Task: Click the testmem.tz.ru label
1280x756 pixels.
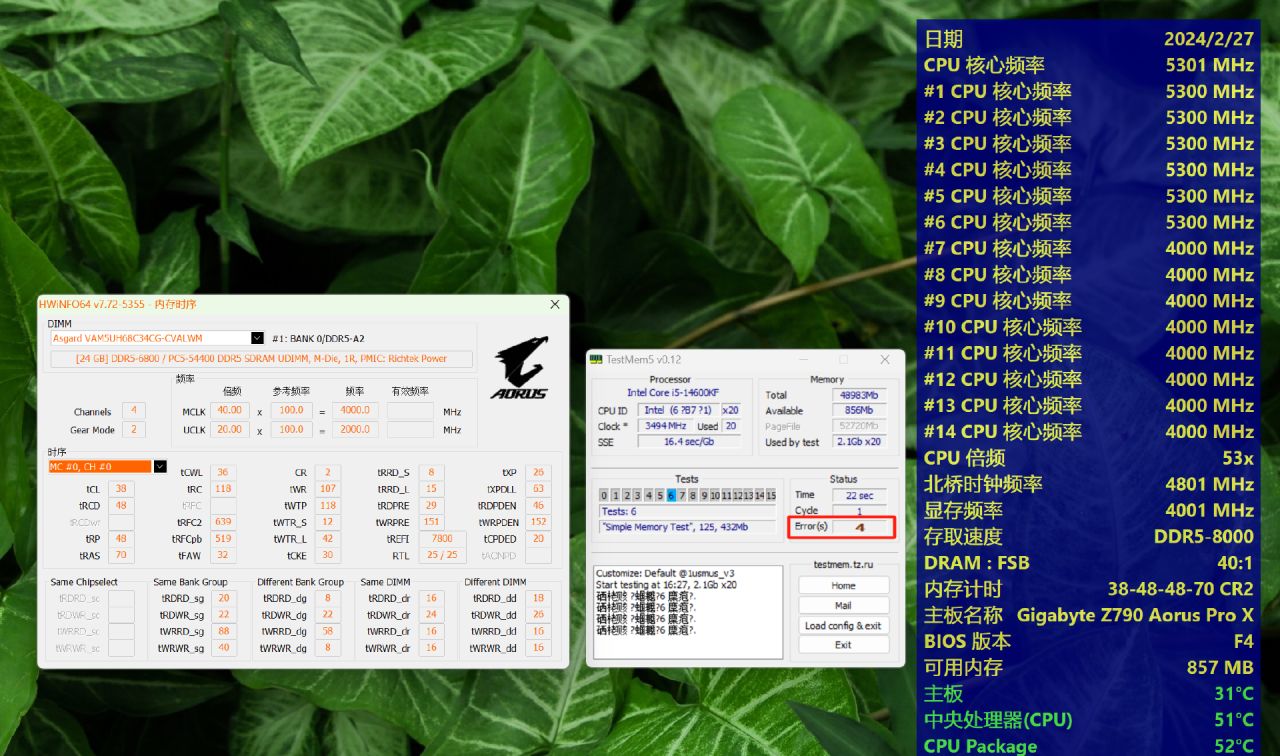Action: tap(843, 565)
